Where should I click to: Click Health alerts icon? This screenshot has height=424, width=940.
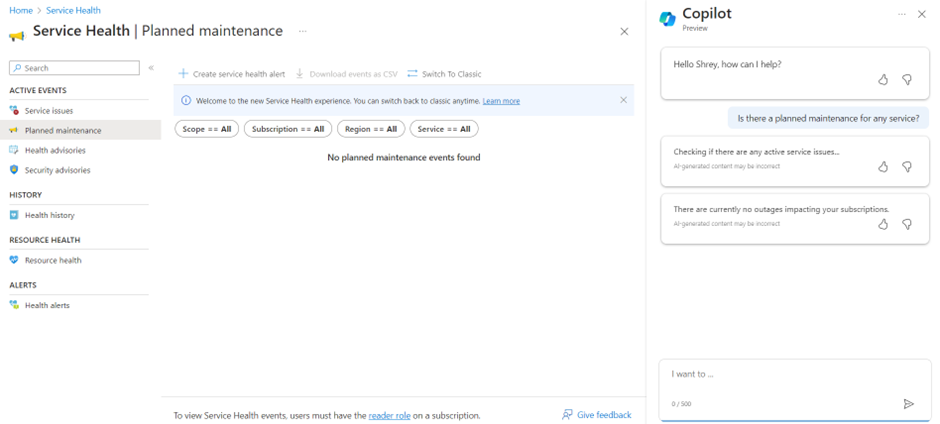pyautogui.click(x=14, y=305)
